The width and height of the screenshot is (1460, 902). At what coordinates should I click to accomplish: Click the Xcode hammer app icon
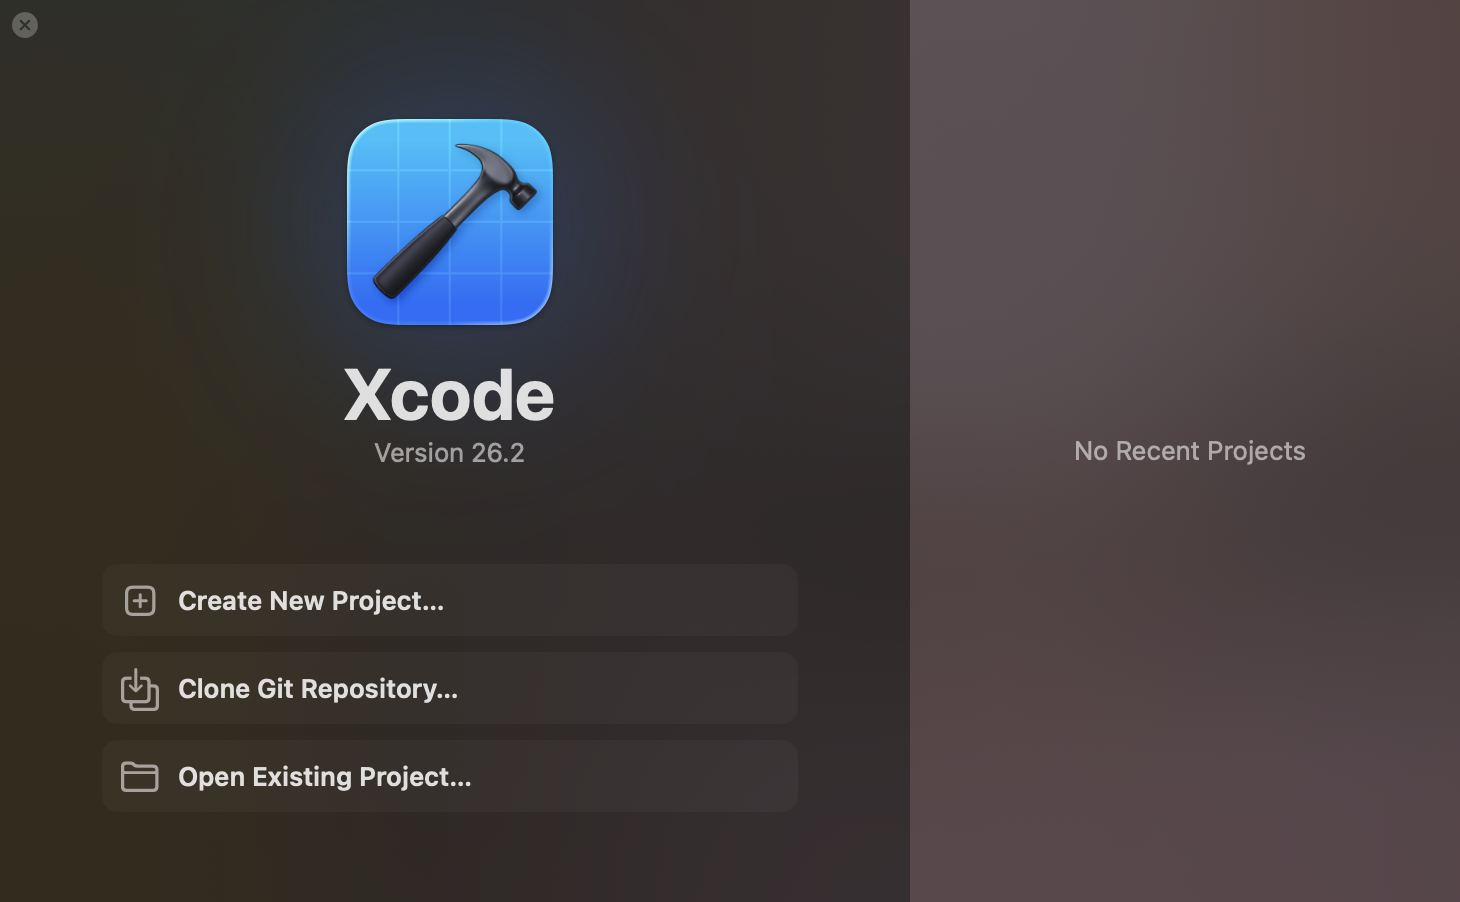pyautogui.click(x=450, y=222)
